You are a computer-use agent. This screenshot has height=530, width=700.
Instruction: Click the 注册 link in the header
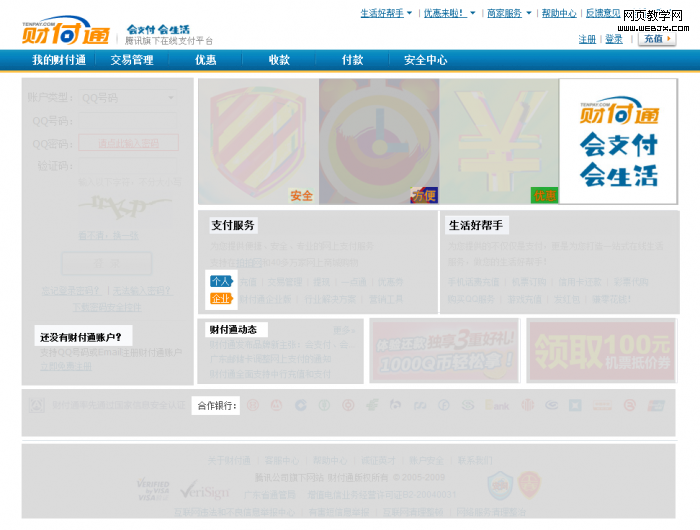point(587,39)
